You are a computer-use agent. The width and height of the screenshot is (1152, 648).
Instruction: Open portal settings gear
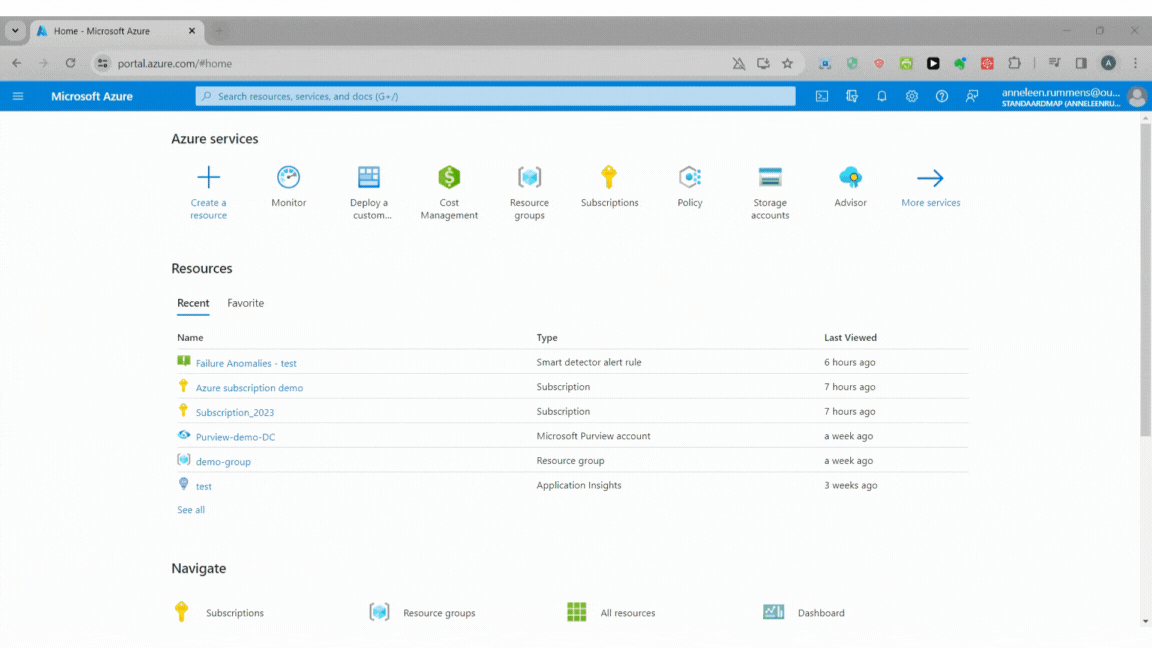coord(912,96)
